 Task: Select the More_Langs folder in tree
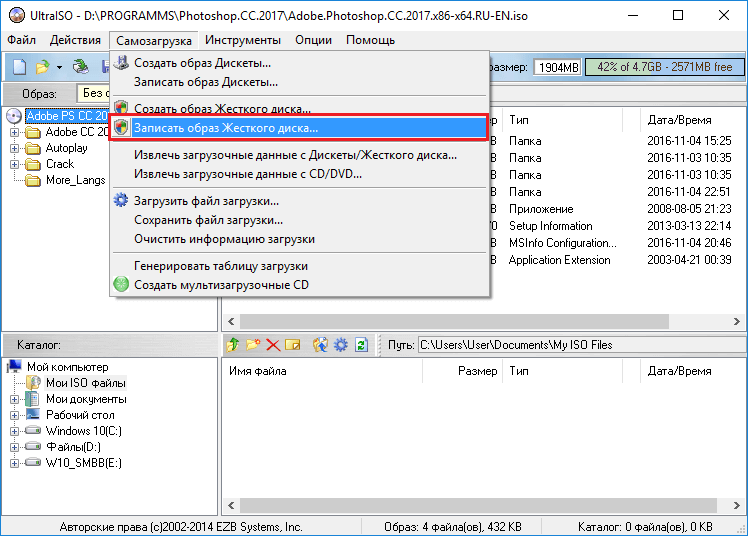tap(75, 180)
